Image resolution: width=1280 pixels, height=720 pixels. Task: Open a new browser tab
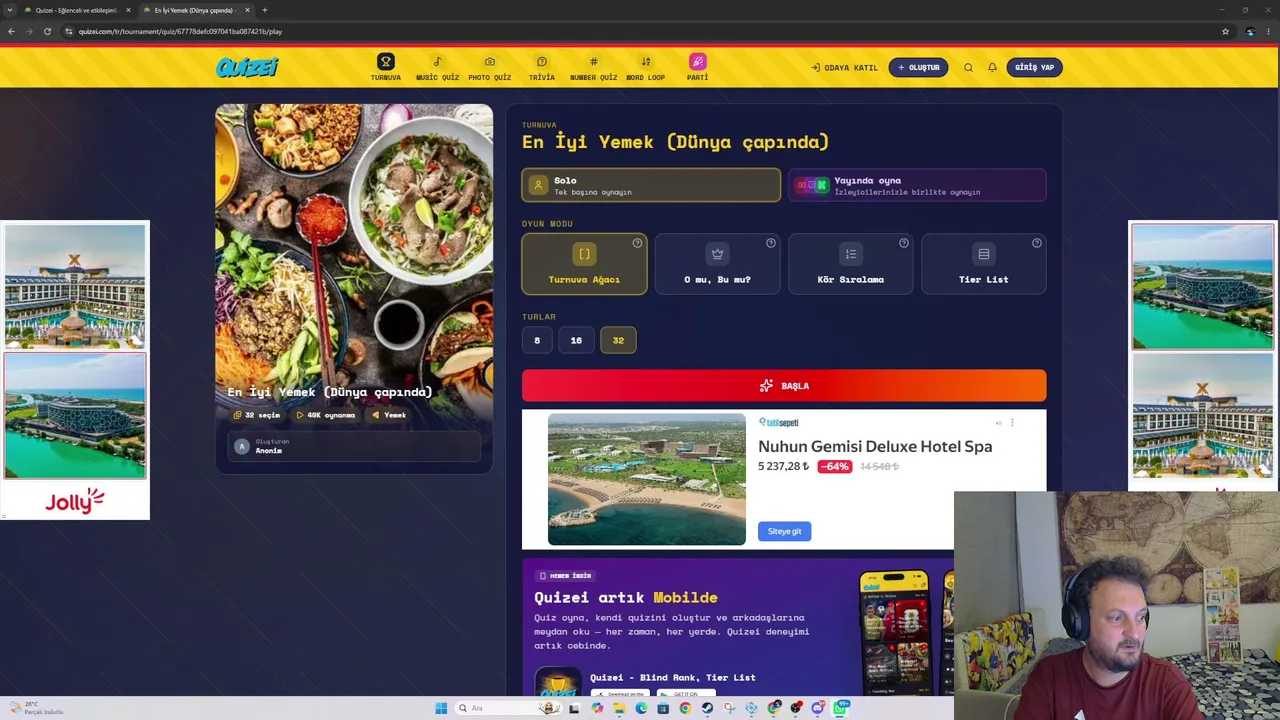pos(265,10)
